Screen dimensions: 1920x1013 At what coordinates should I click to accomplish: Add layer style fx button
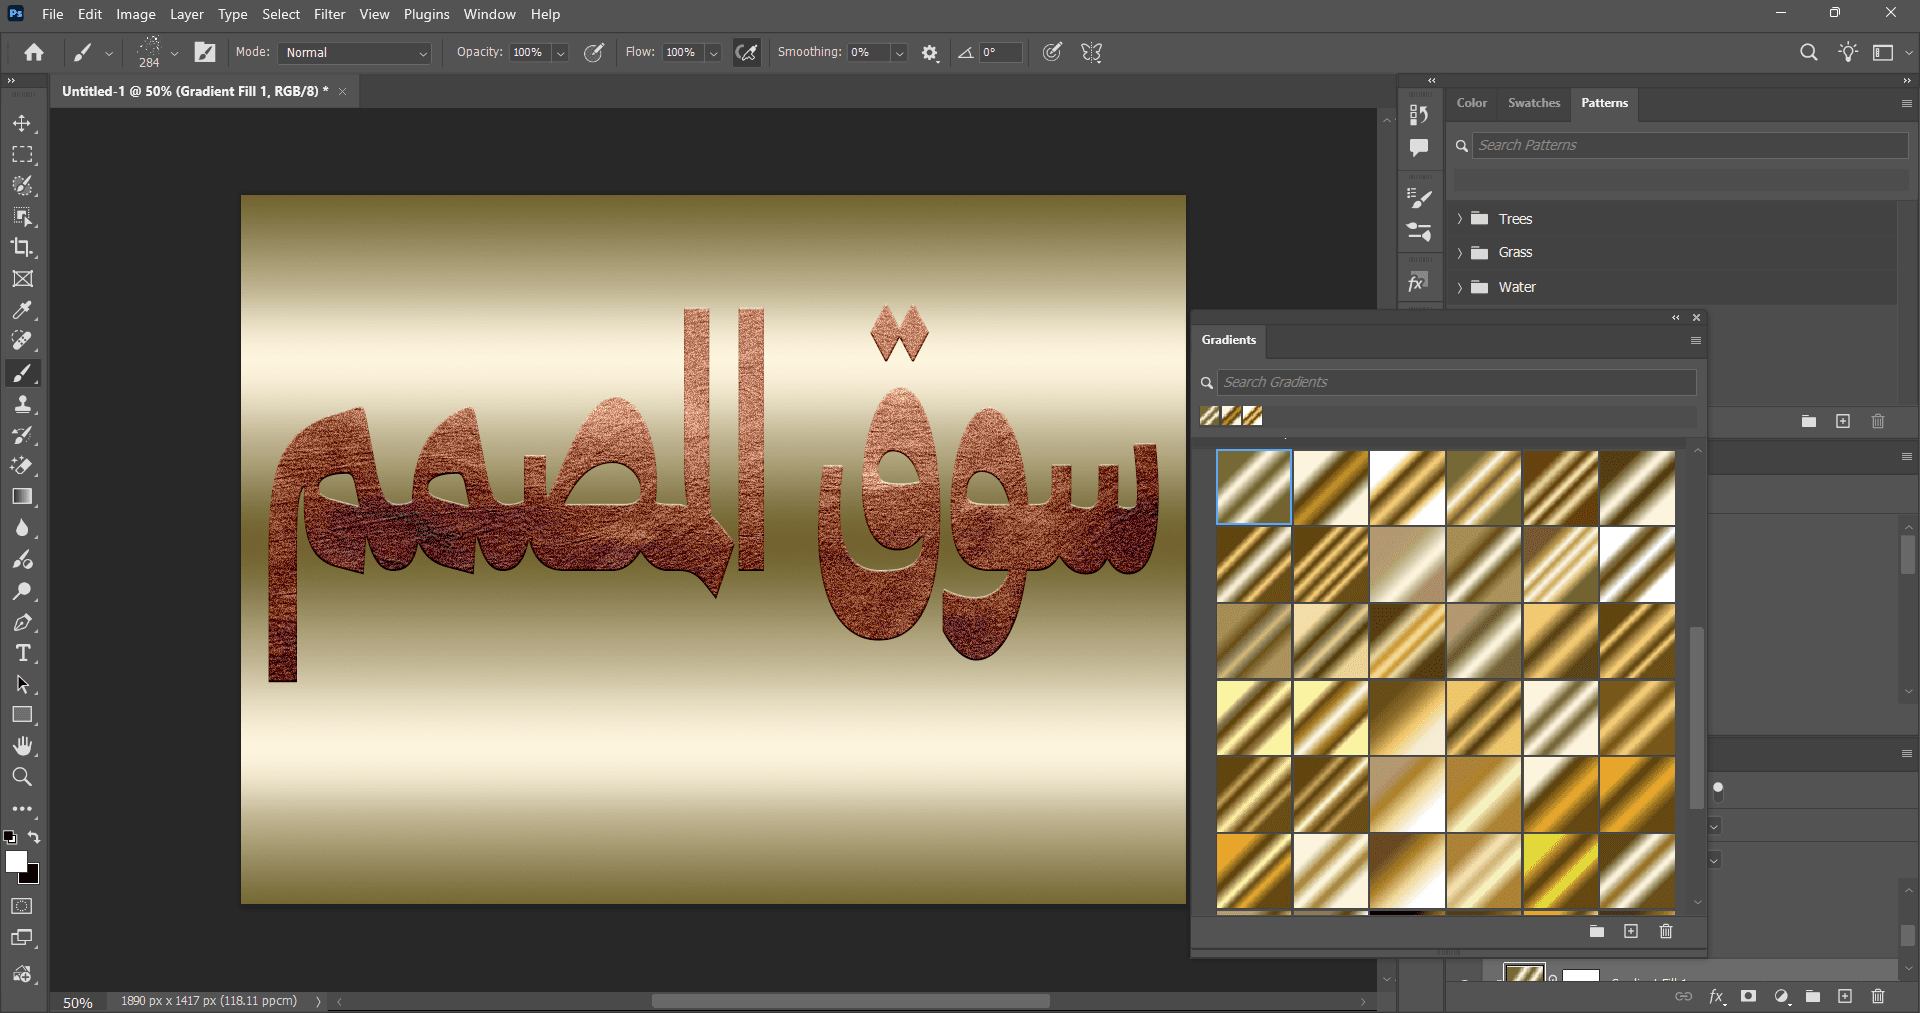pyautogui.click(x=1717, y=996)
